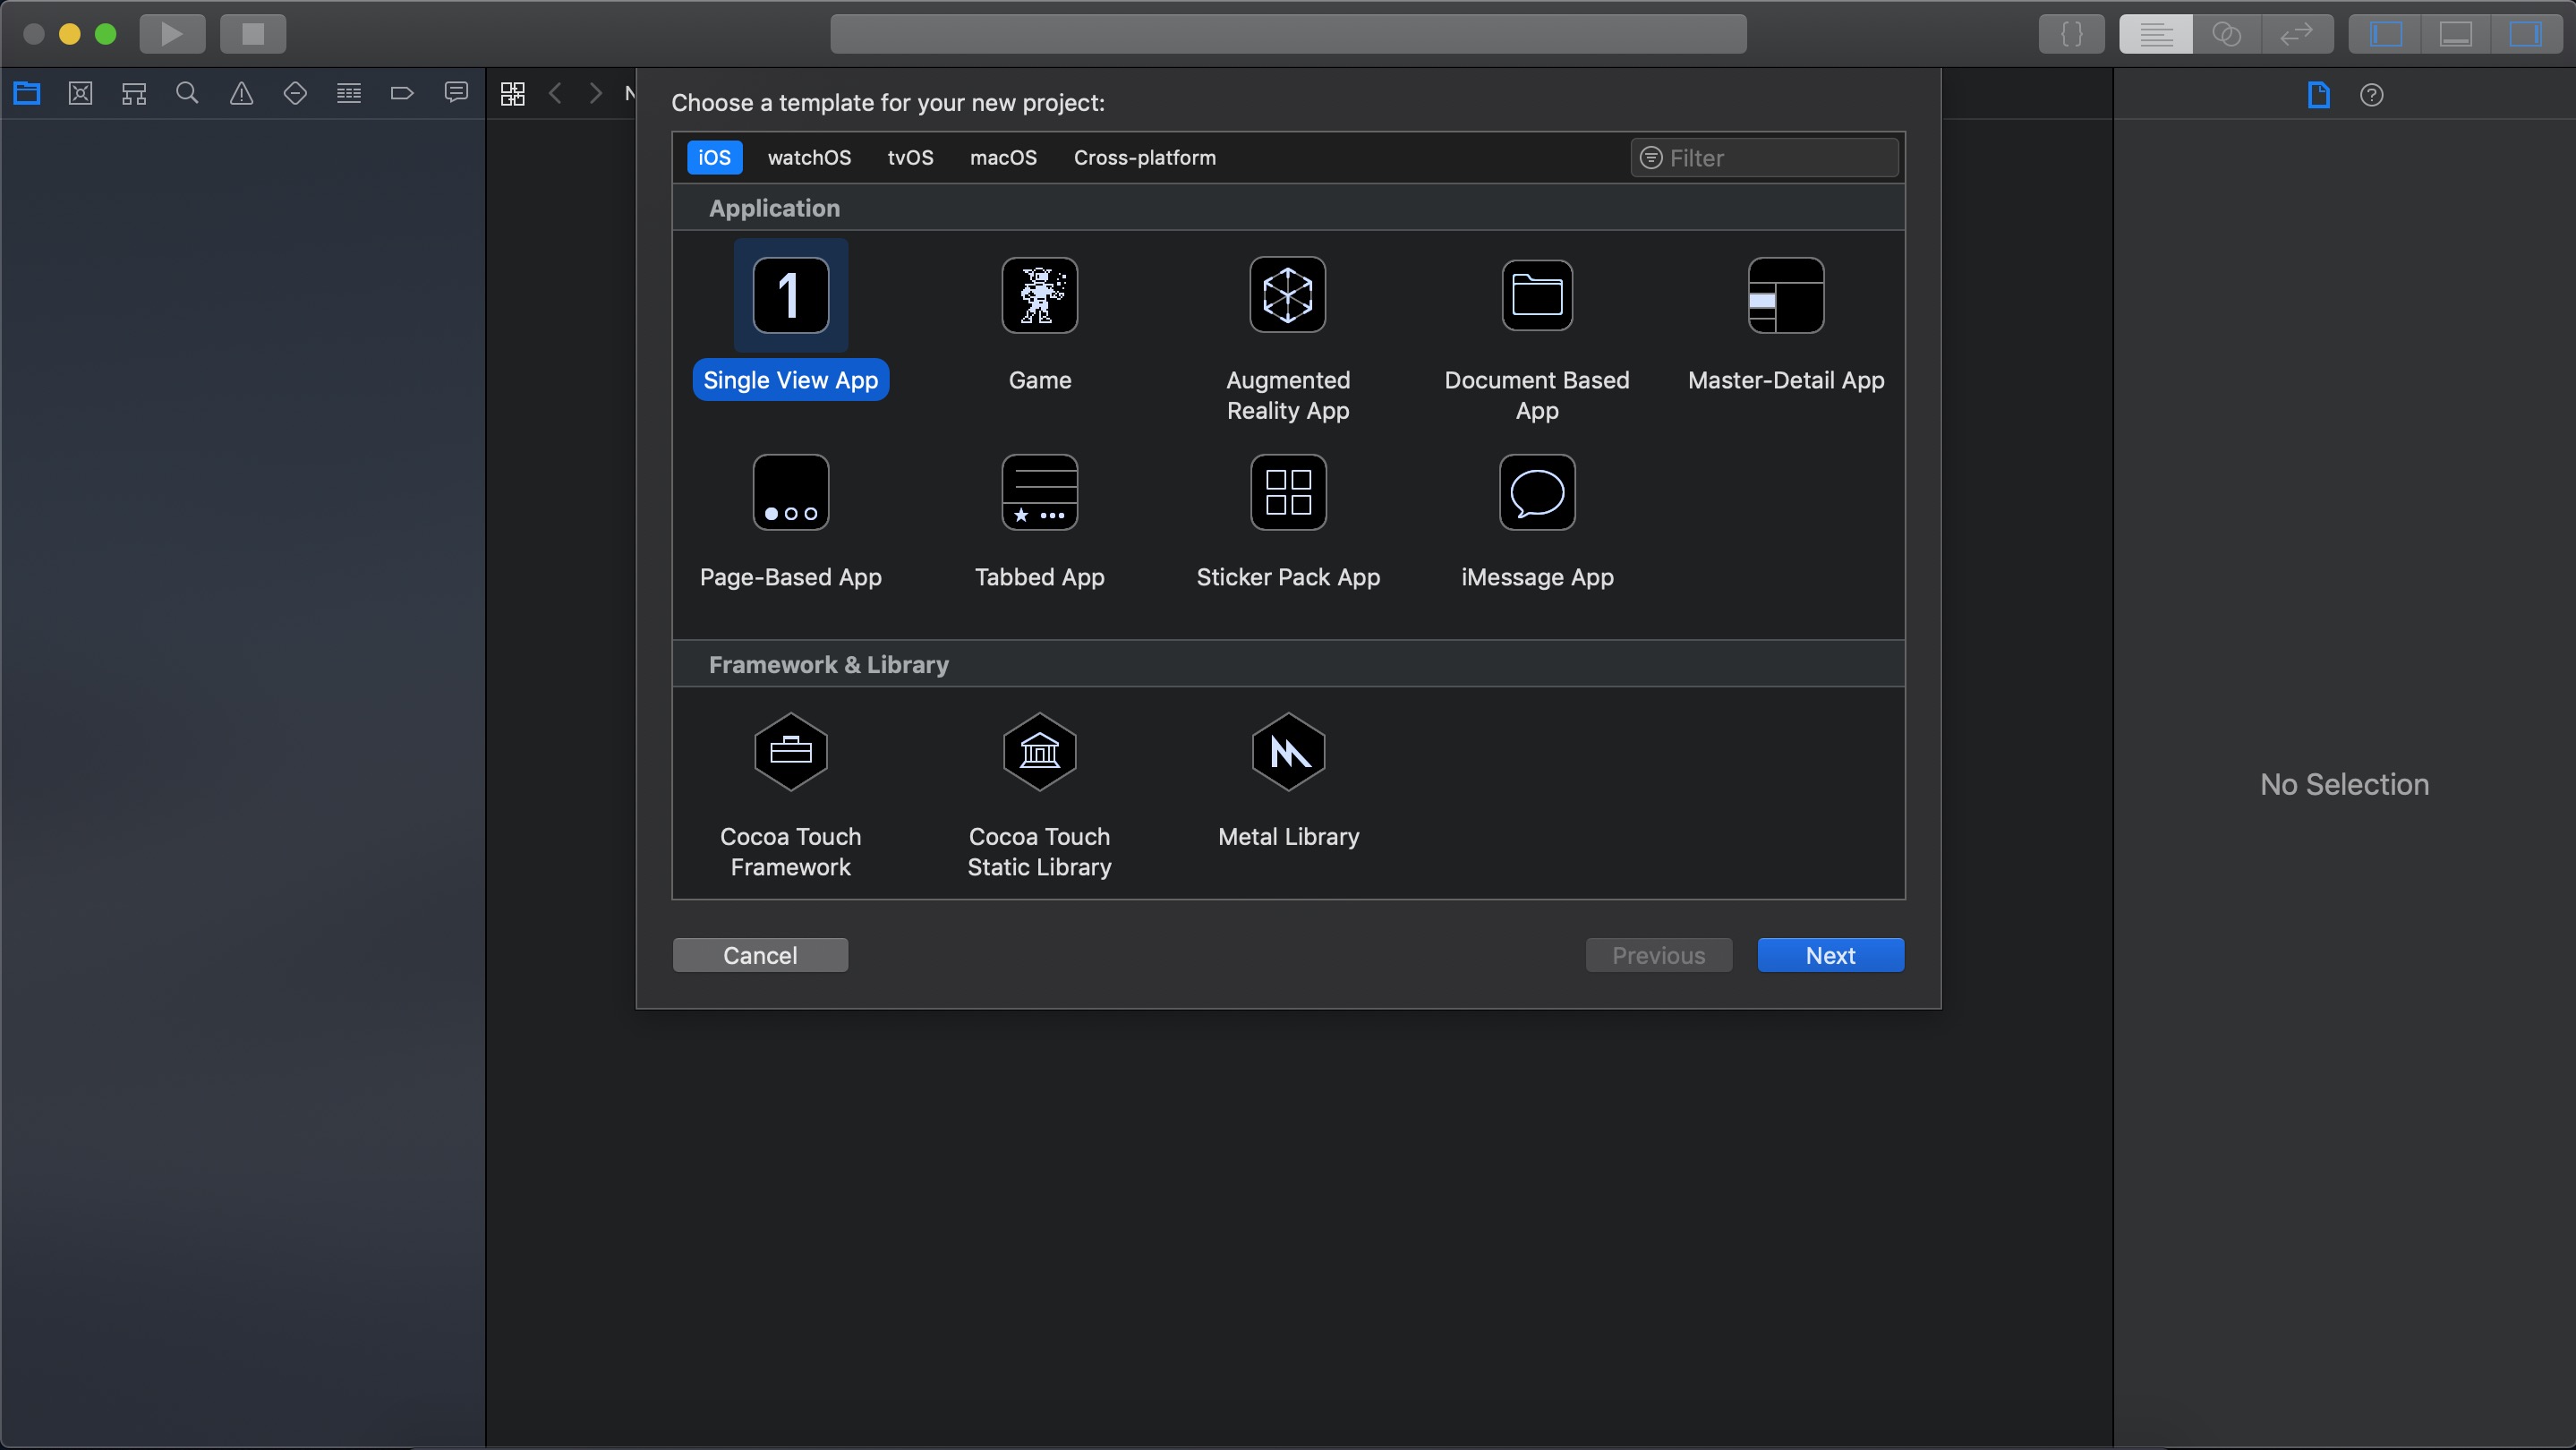Image resolution: width=2576 pixels, height=1450 pixels.
Task: Toggle the Navigator left panel
Action: pyautogui.click(x=2386, y=34)
